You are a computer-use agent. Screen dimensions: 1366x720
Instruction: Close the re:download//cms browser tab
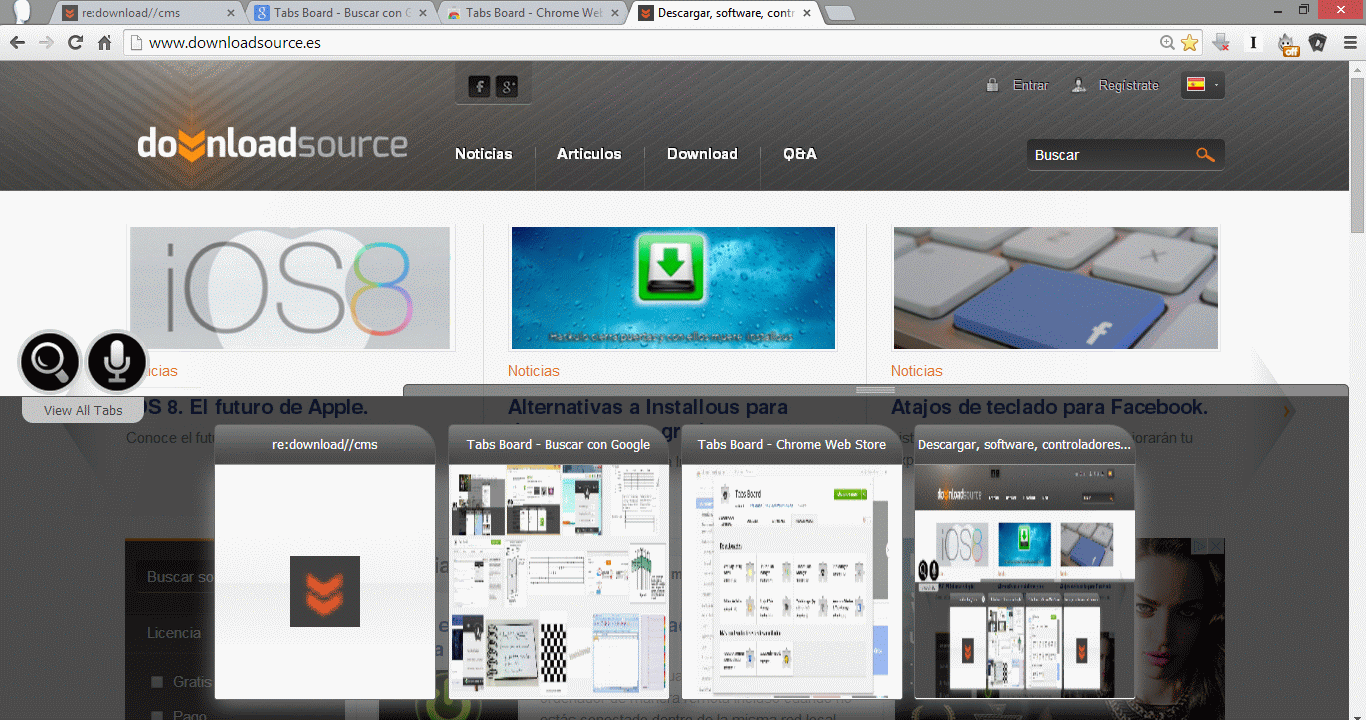pyautogui.click(x=232, y=13)
